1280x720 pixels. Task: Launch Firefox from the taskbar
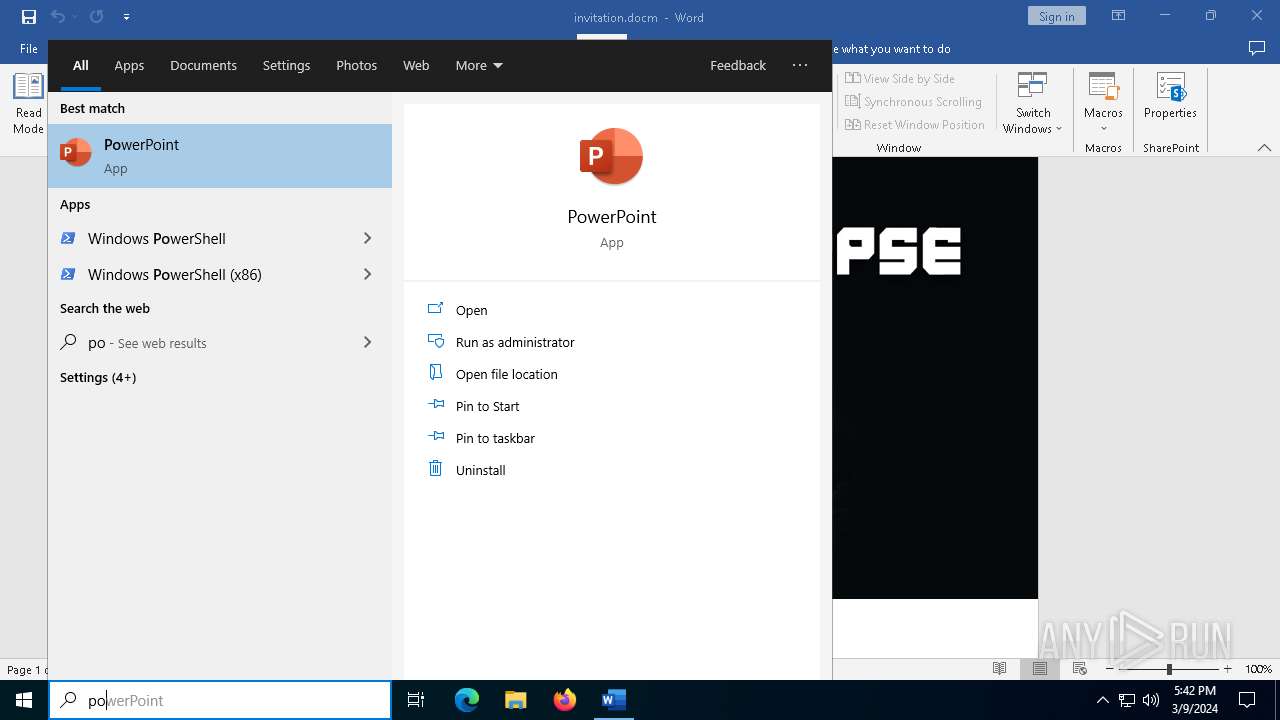pos(565,700)
